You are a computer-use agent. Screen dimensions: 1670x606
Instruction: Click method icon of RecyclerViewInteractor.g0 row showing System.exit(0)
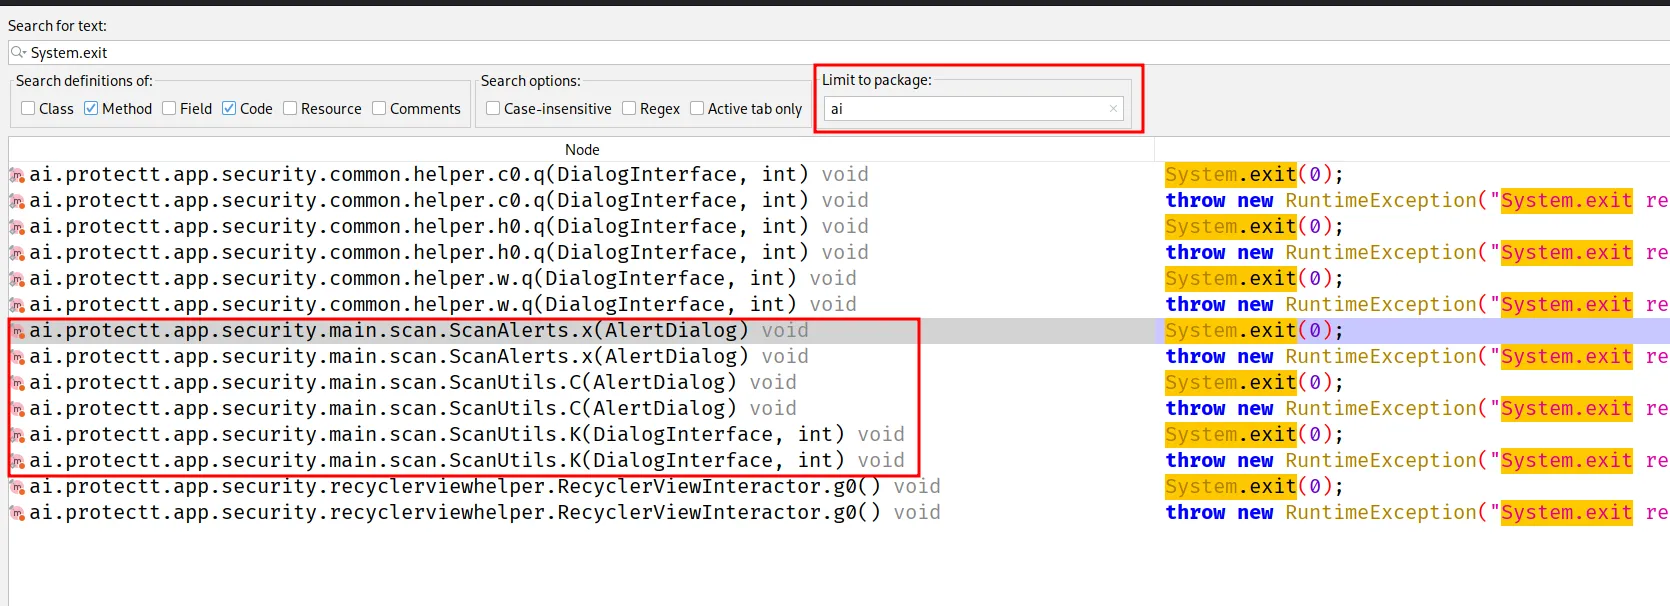pos(17,487)
